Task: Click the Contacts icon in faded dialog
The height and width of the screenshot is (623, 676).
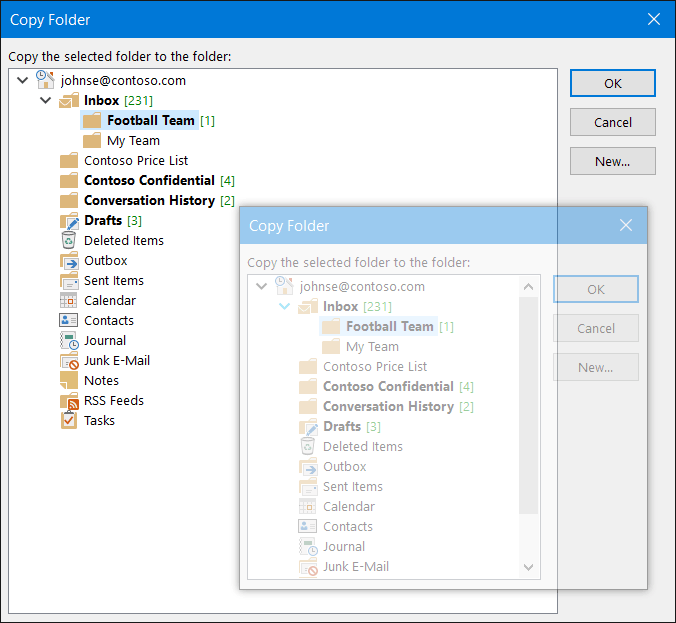Action: (x=307, y=526)
